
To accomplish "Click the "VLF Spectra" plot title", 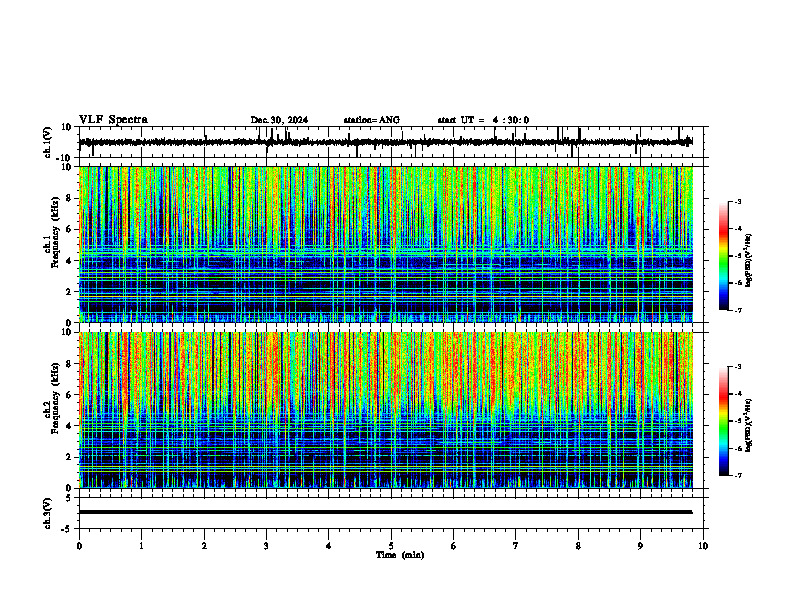I will tap(113, 120).
